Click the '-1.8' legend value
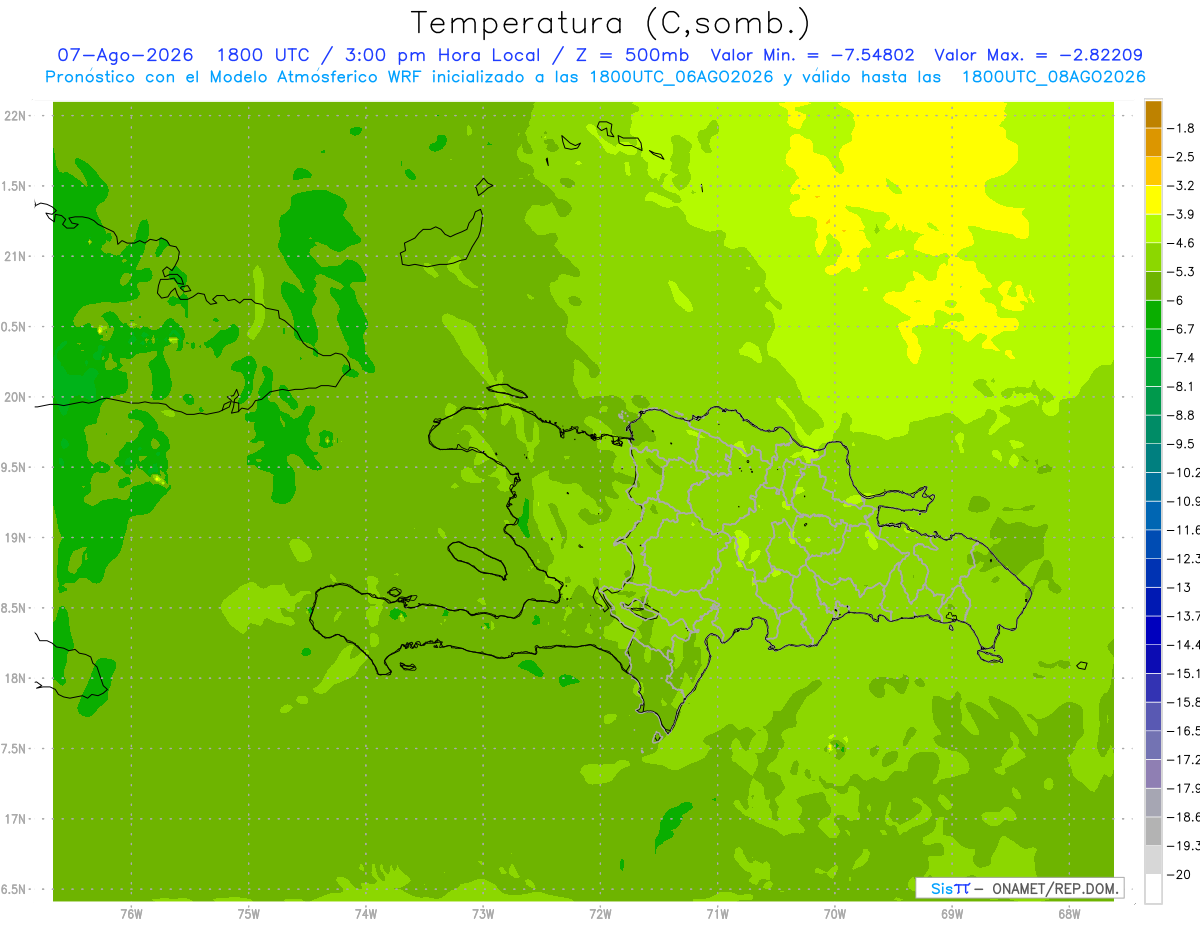Image resolution: width=1200 pixels, height=927 pixels. 1182,128
